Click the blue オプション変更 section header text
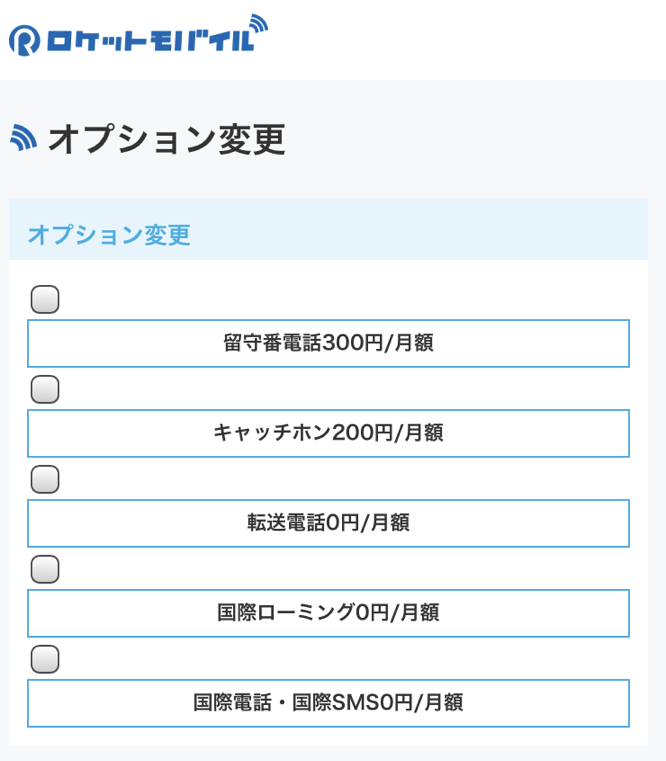The height and width of the screenshot is (761, 666). tap(109, 235)
